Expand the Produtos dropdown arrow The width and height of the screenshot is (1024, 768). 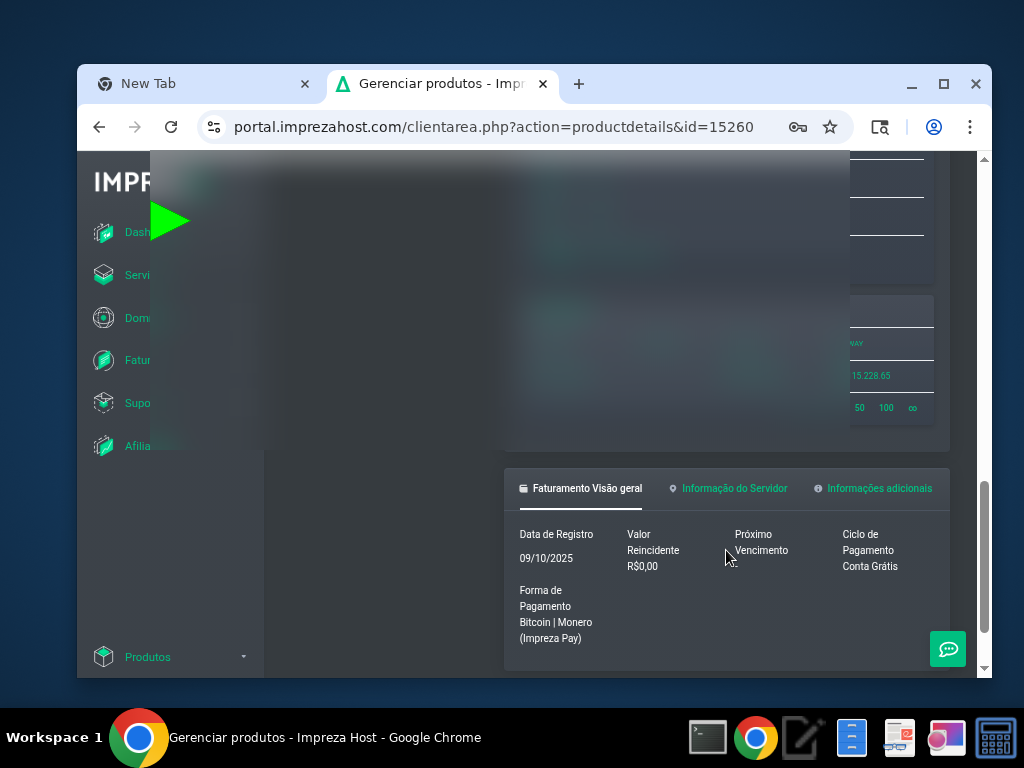(244, 657)
